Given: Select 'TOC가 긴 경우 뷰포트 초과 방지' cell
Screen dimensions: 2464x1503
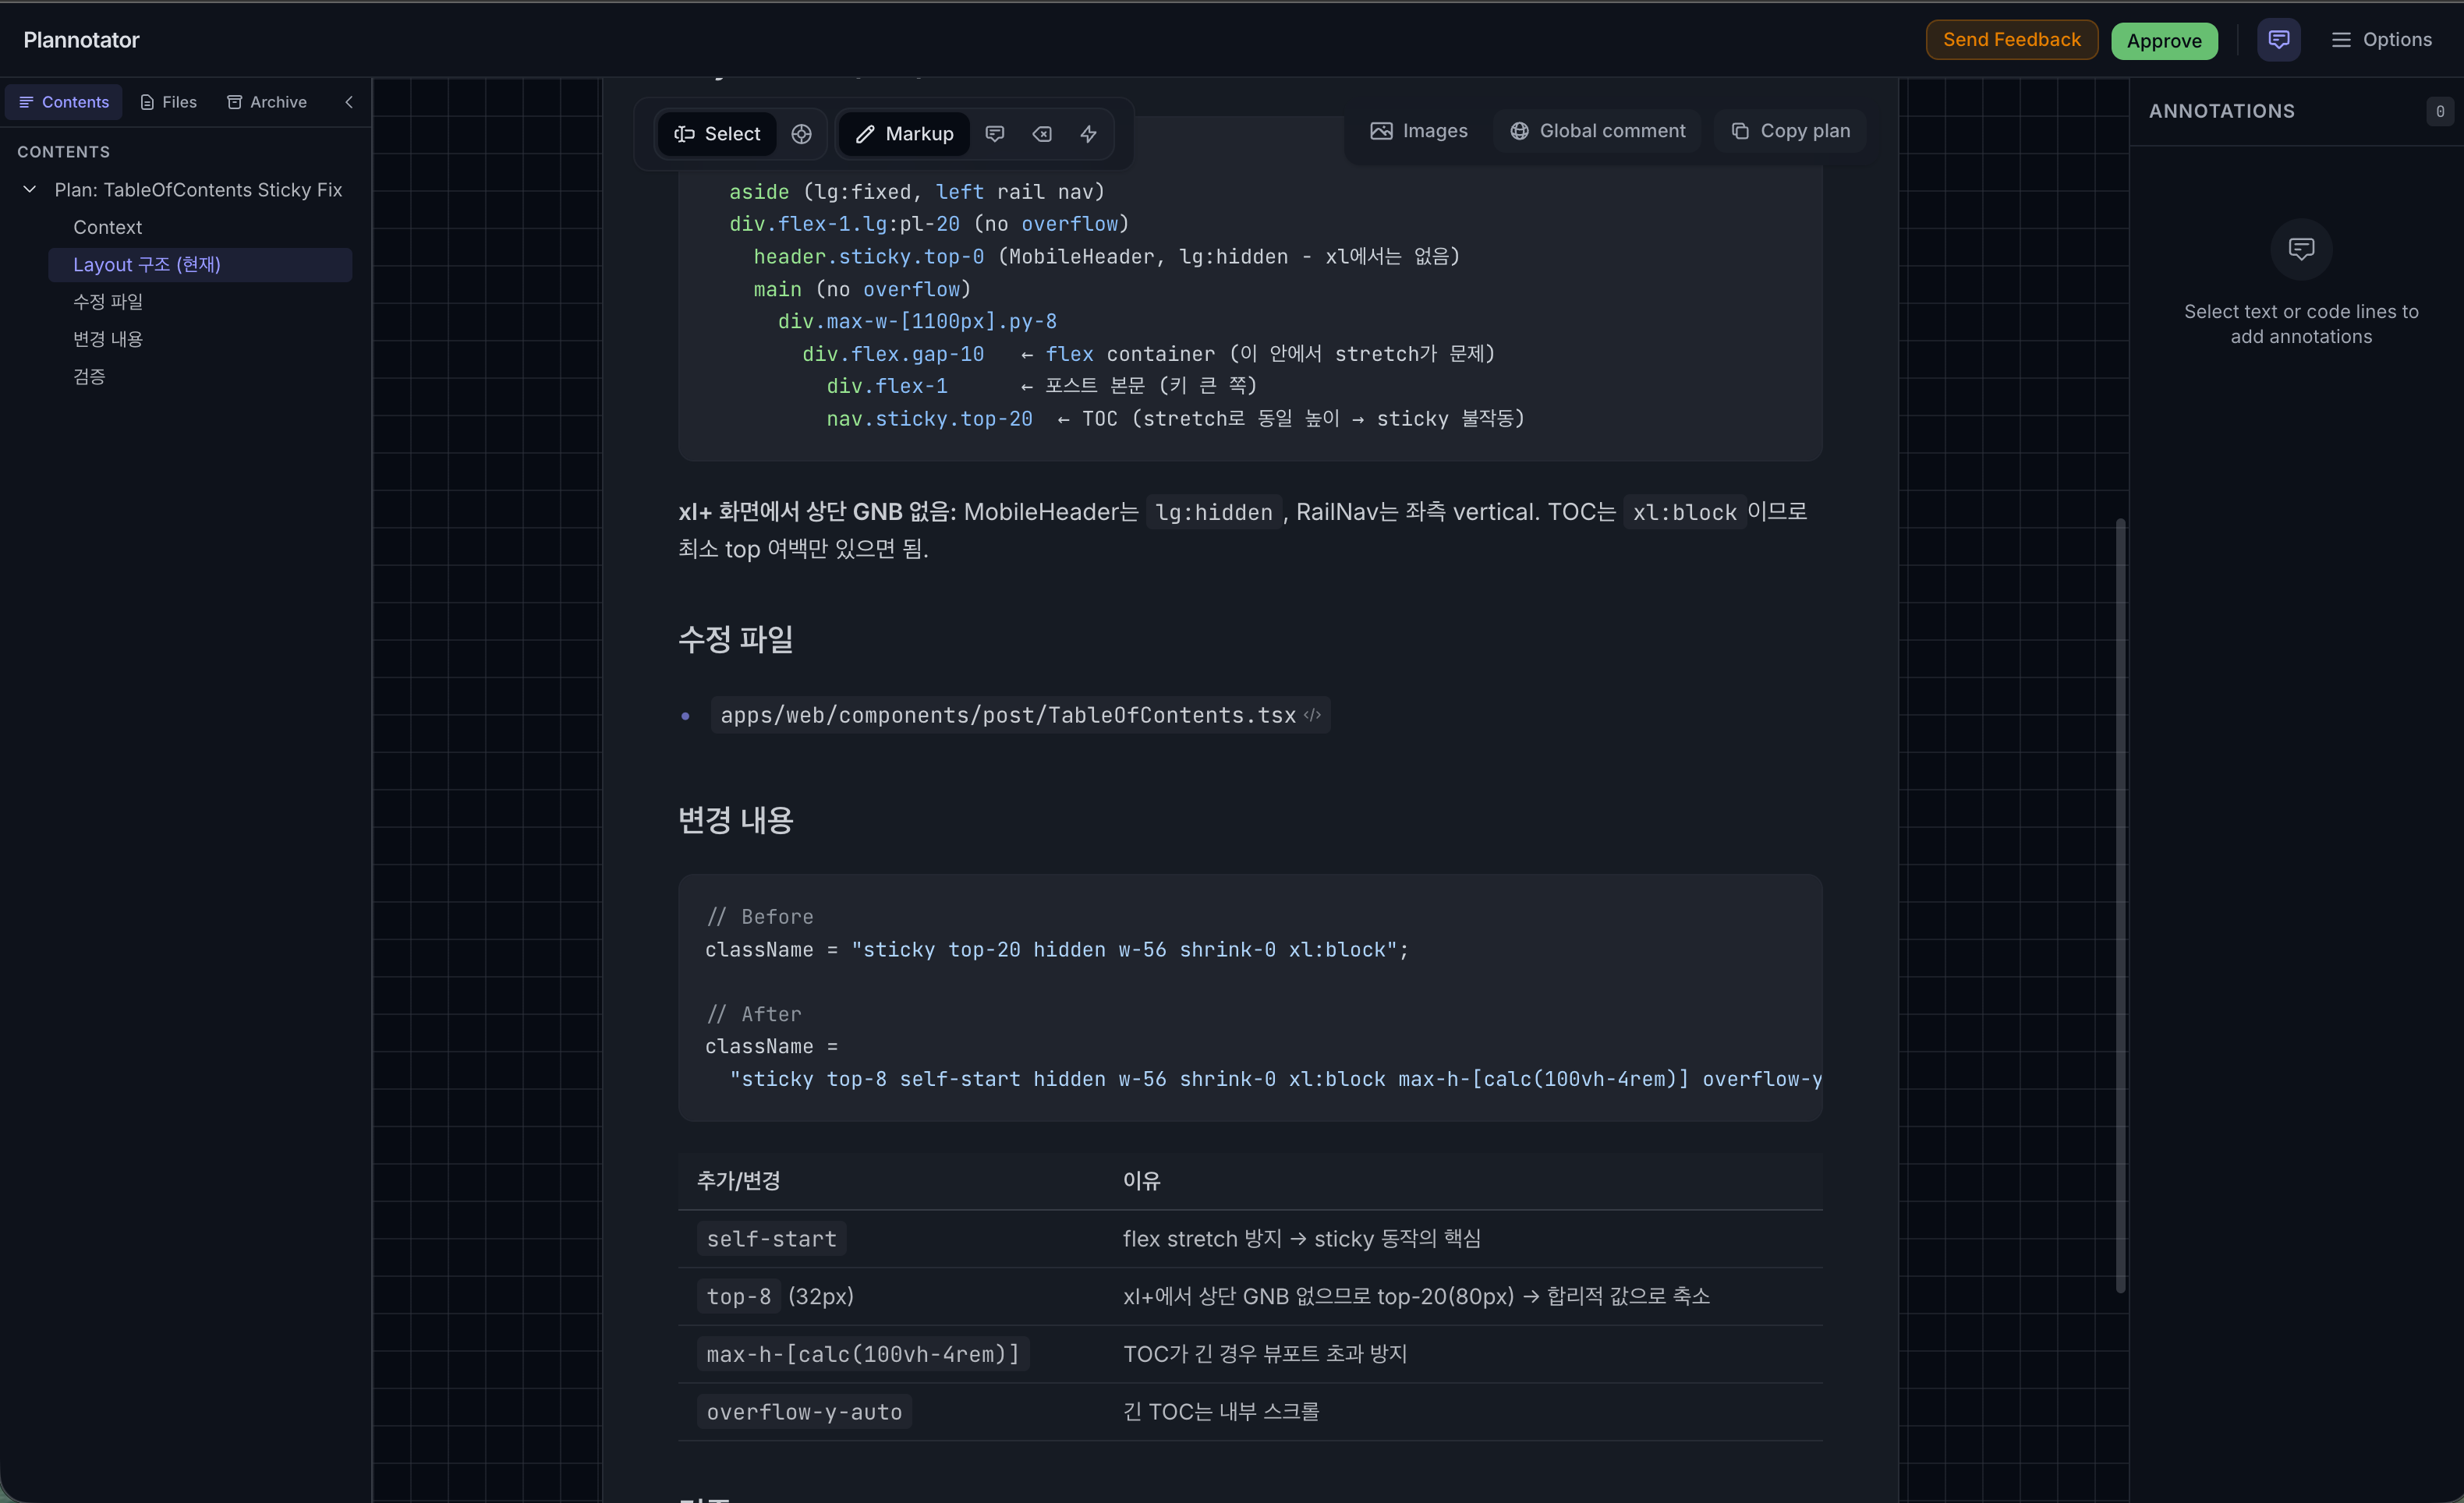Looking at the screenshot, I should coord(1265,1354).
